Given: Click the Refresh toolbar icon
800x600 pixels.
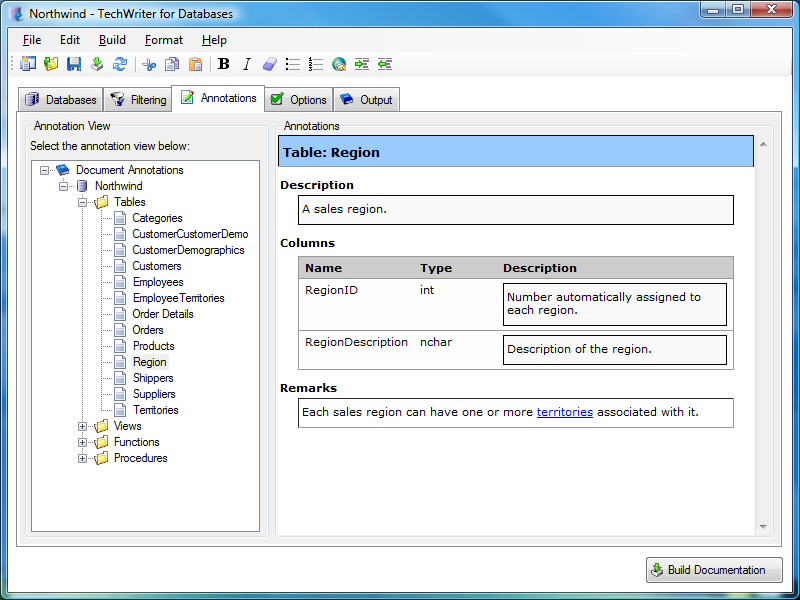Looking at the screenshot, I should click(x=120, y=64).
